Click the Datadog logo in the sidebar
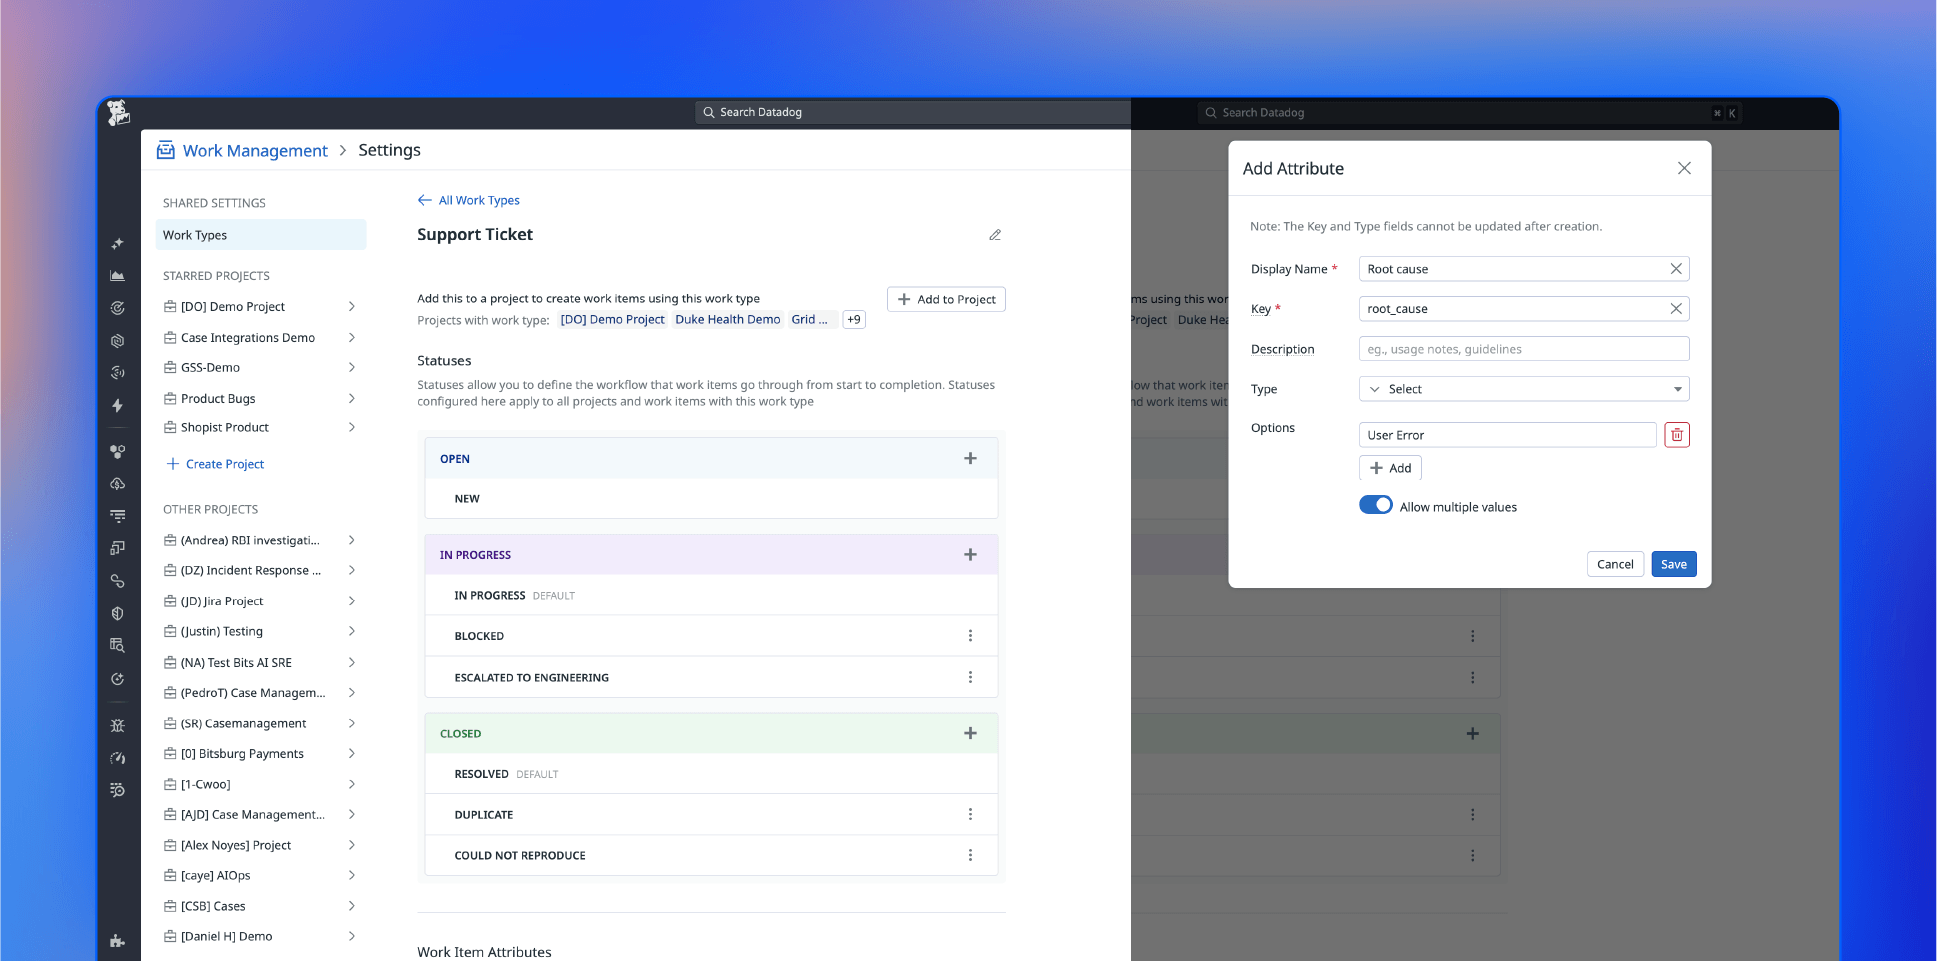 click(118, 113)
